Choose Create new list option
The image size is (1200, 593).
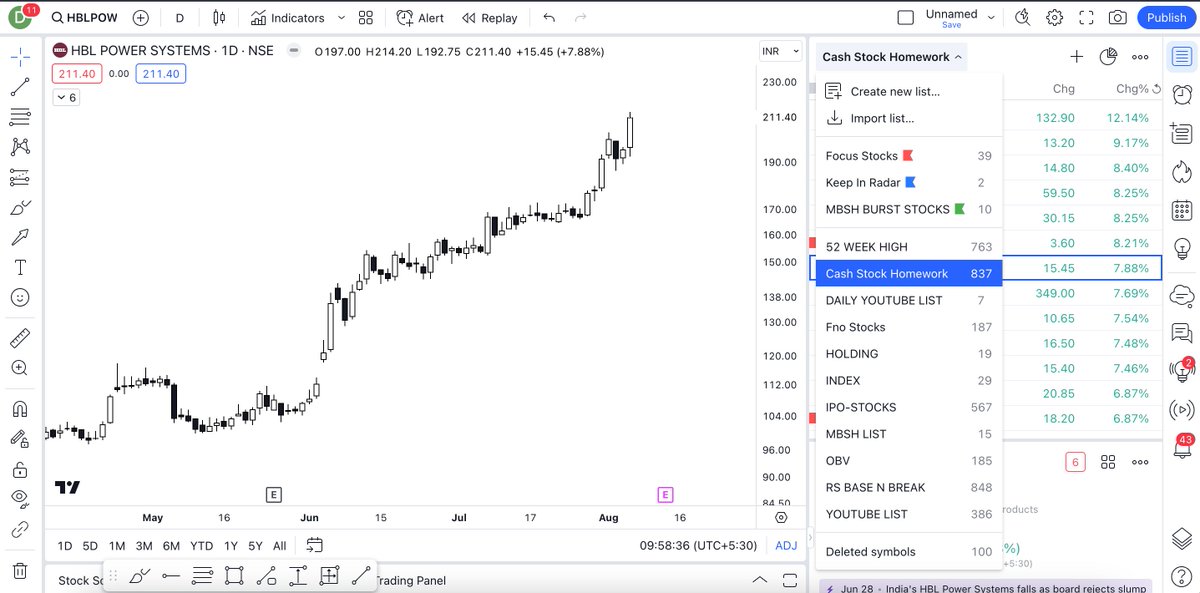point(909,91)
